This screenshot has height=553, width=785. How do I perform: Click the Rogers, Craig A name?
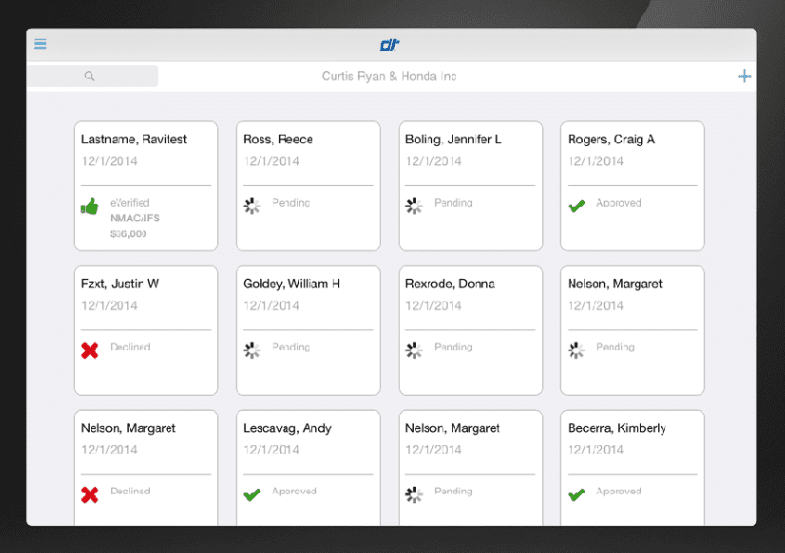(x=611, y=139)
